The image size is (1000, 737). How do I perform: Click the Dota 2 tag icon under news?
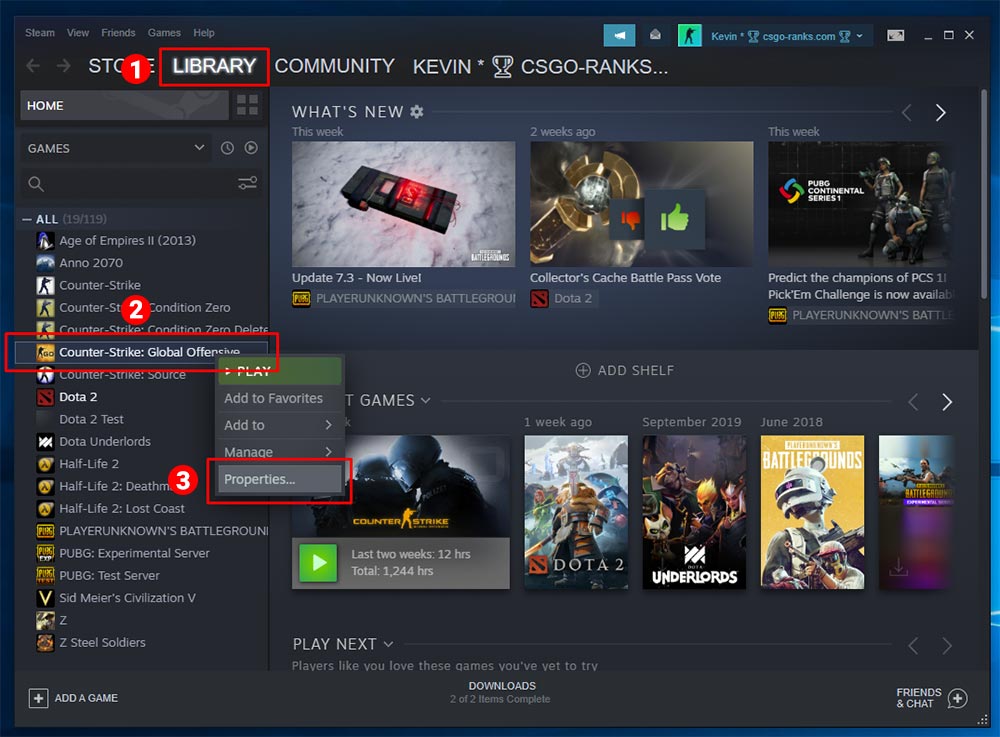click(539, 298)
